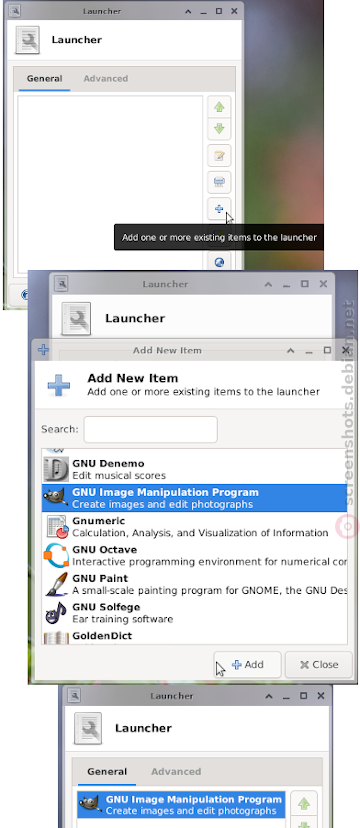Select the GNU Octave icon
The width and height of the screenshot is (360, 828).
pos(56,555)
